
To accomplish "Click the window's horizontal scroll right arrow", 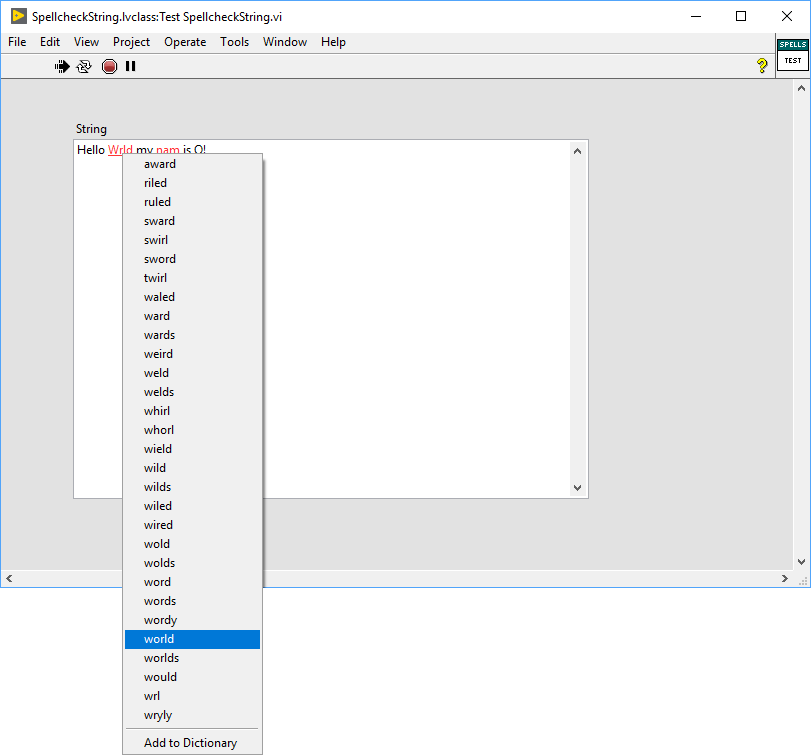I will click(785, 579).
